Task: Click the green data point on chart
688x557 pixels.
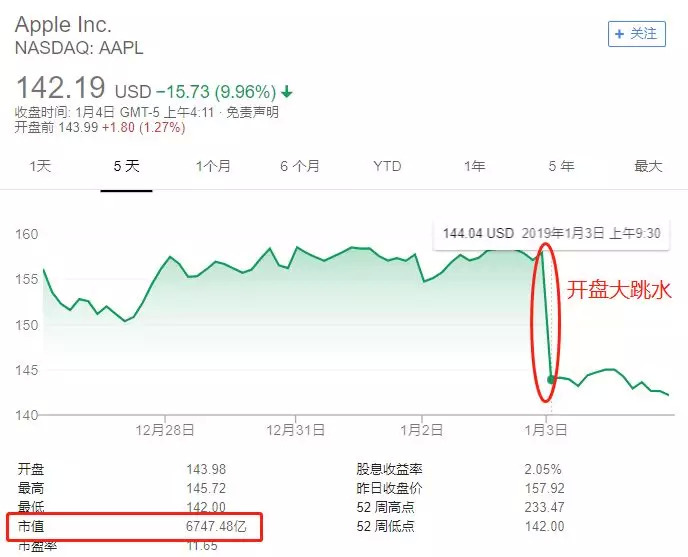Action: 551,379
